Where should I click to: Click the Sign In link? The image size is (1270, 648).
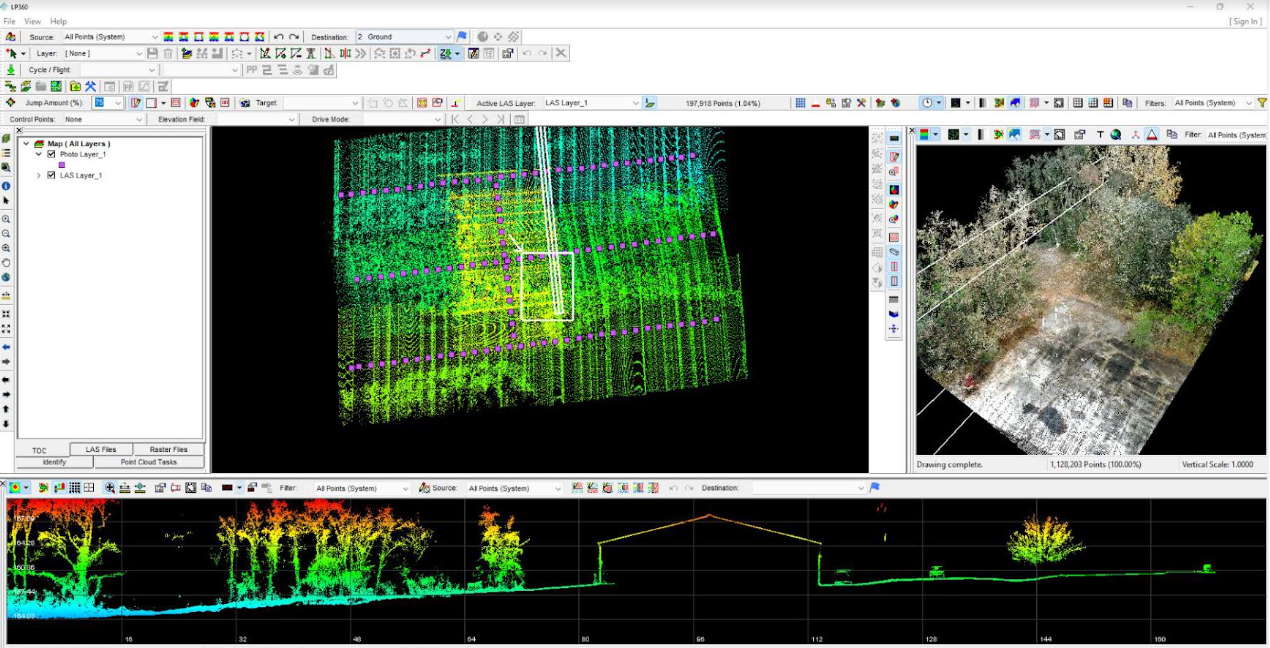tap(1244, 21)
